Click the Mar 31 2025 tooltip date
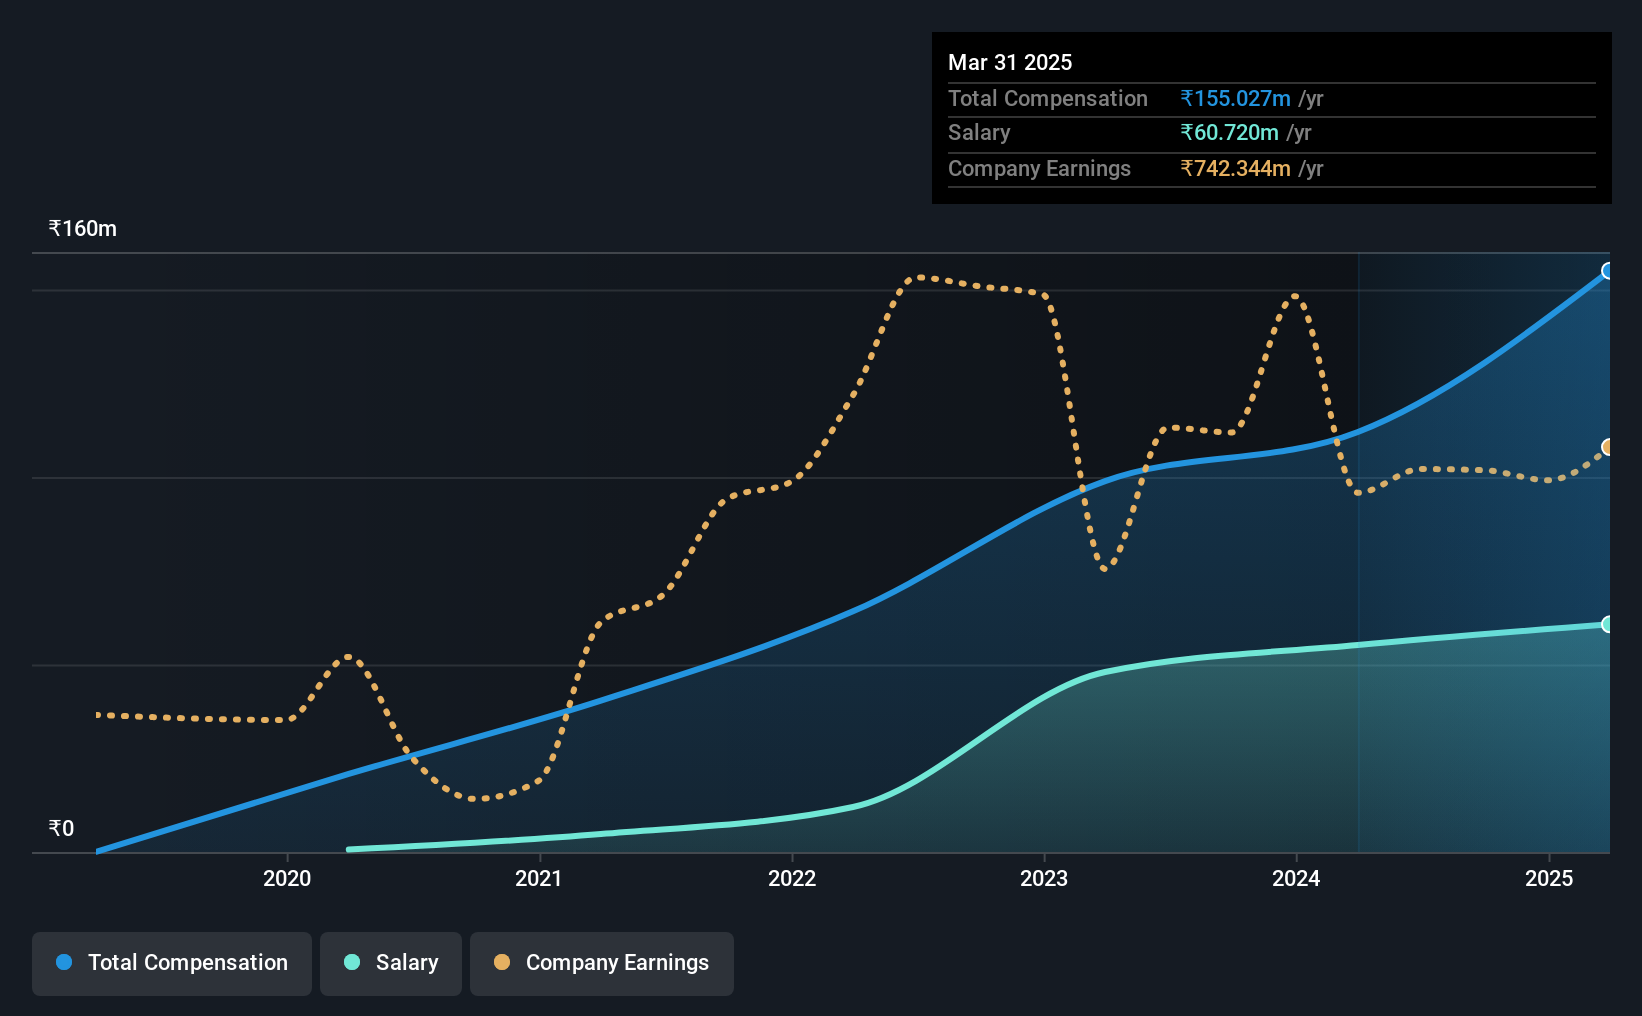This screenshot has height=1016, width=1642. pos(1010,62)
